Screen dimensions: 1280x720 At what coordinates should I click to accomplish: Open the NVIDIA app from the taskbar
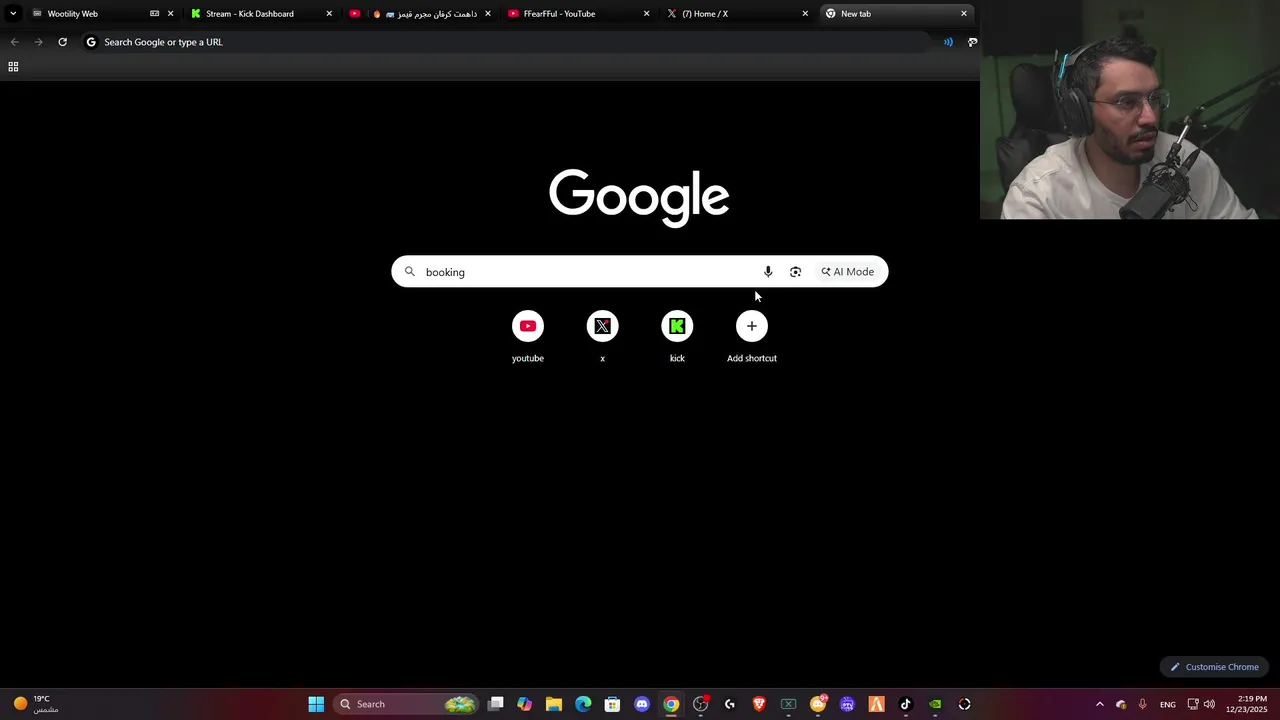pyautogui.click(x=935, y=704)
